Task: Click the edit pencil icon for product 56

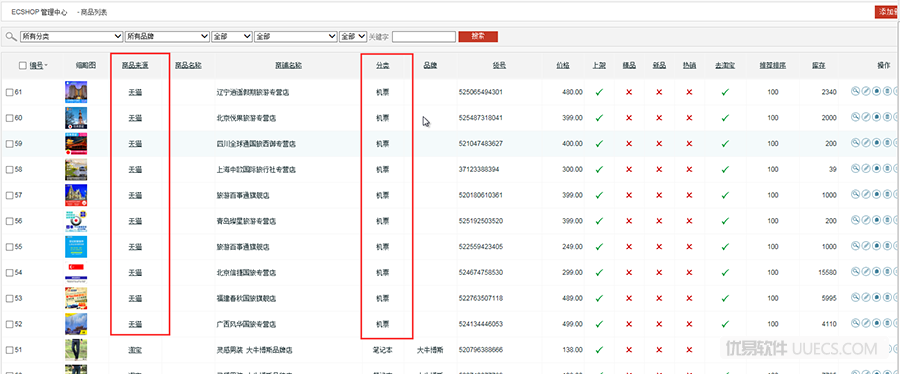Action: pos(866,220)
